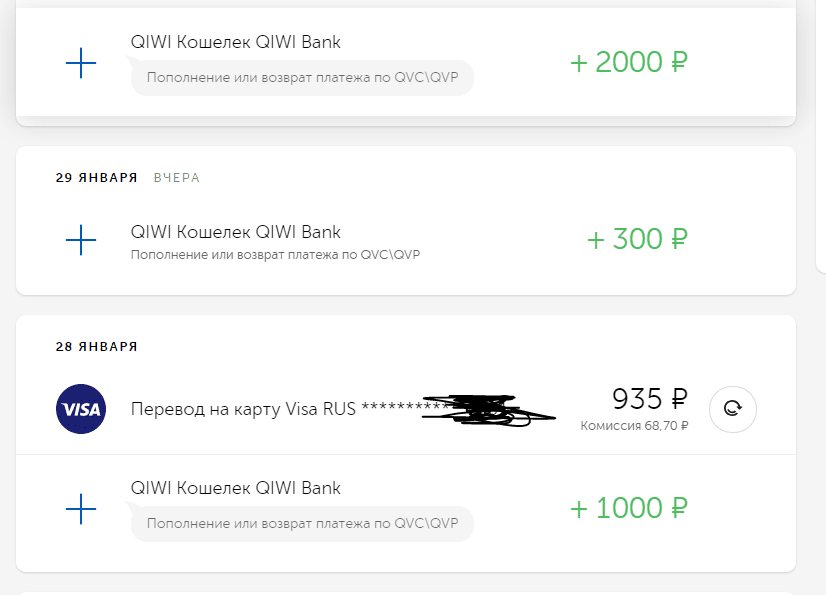The height and width of the screenshot is (595, 826).
Task: Click the 28 ЯНВАРЯ date header
Action: 96,347
